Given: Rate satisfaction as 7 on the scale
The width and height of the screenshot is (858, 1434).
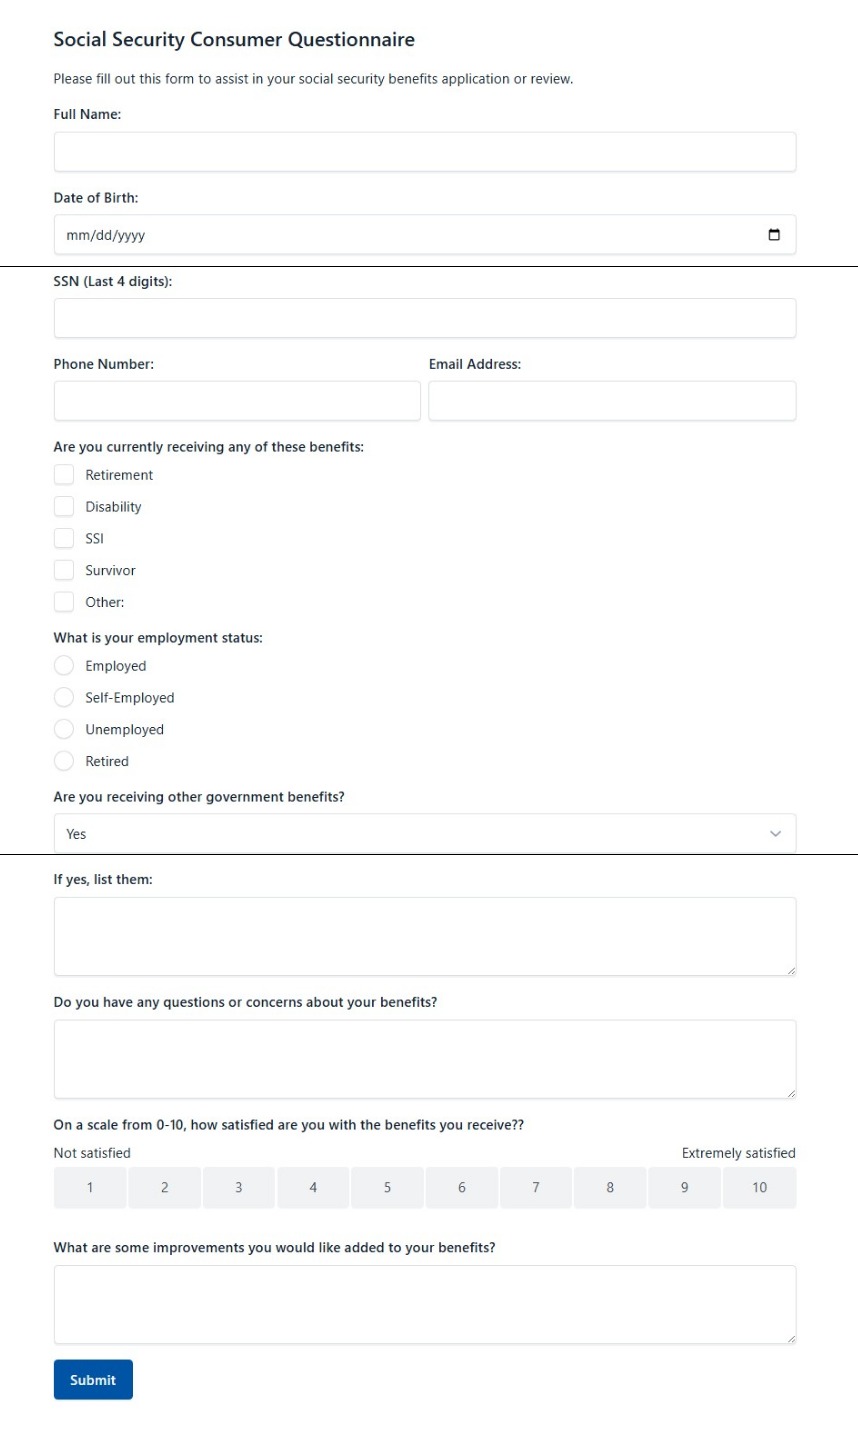Looking at the screenshot, I should (x=536, y=1187).
